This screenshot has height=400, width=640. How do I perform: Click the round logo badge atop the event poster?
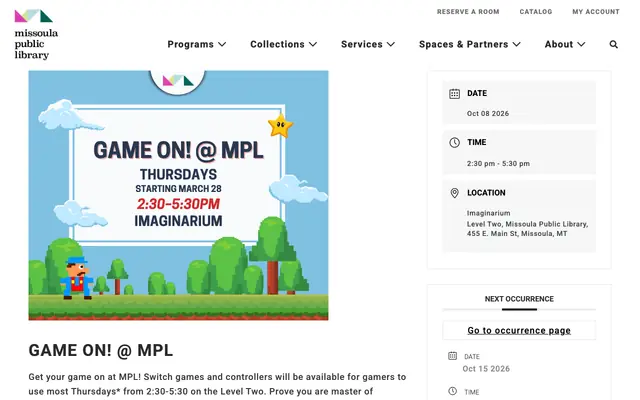(178, 82)
